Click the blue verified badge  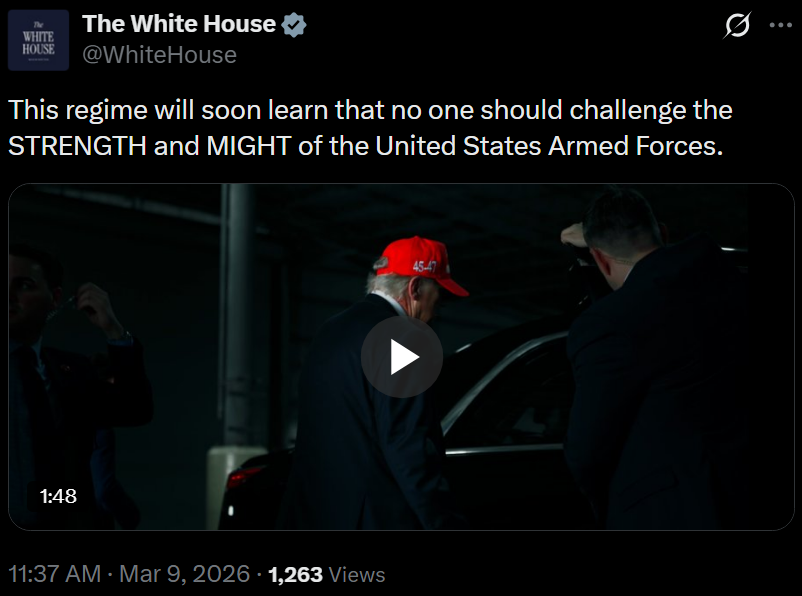pos(292,25)
